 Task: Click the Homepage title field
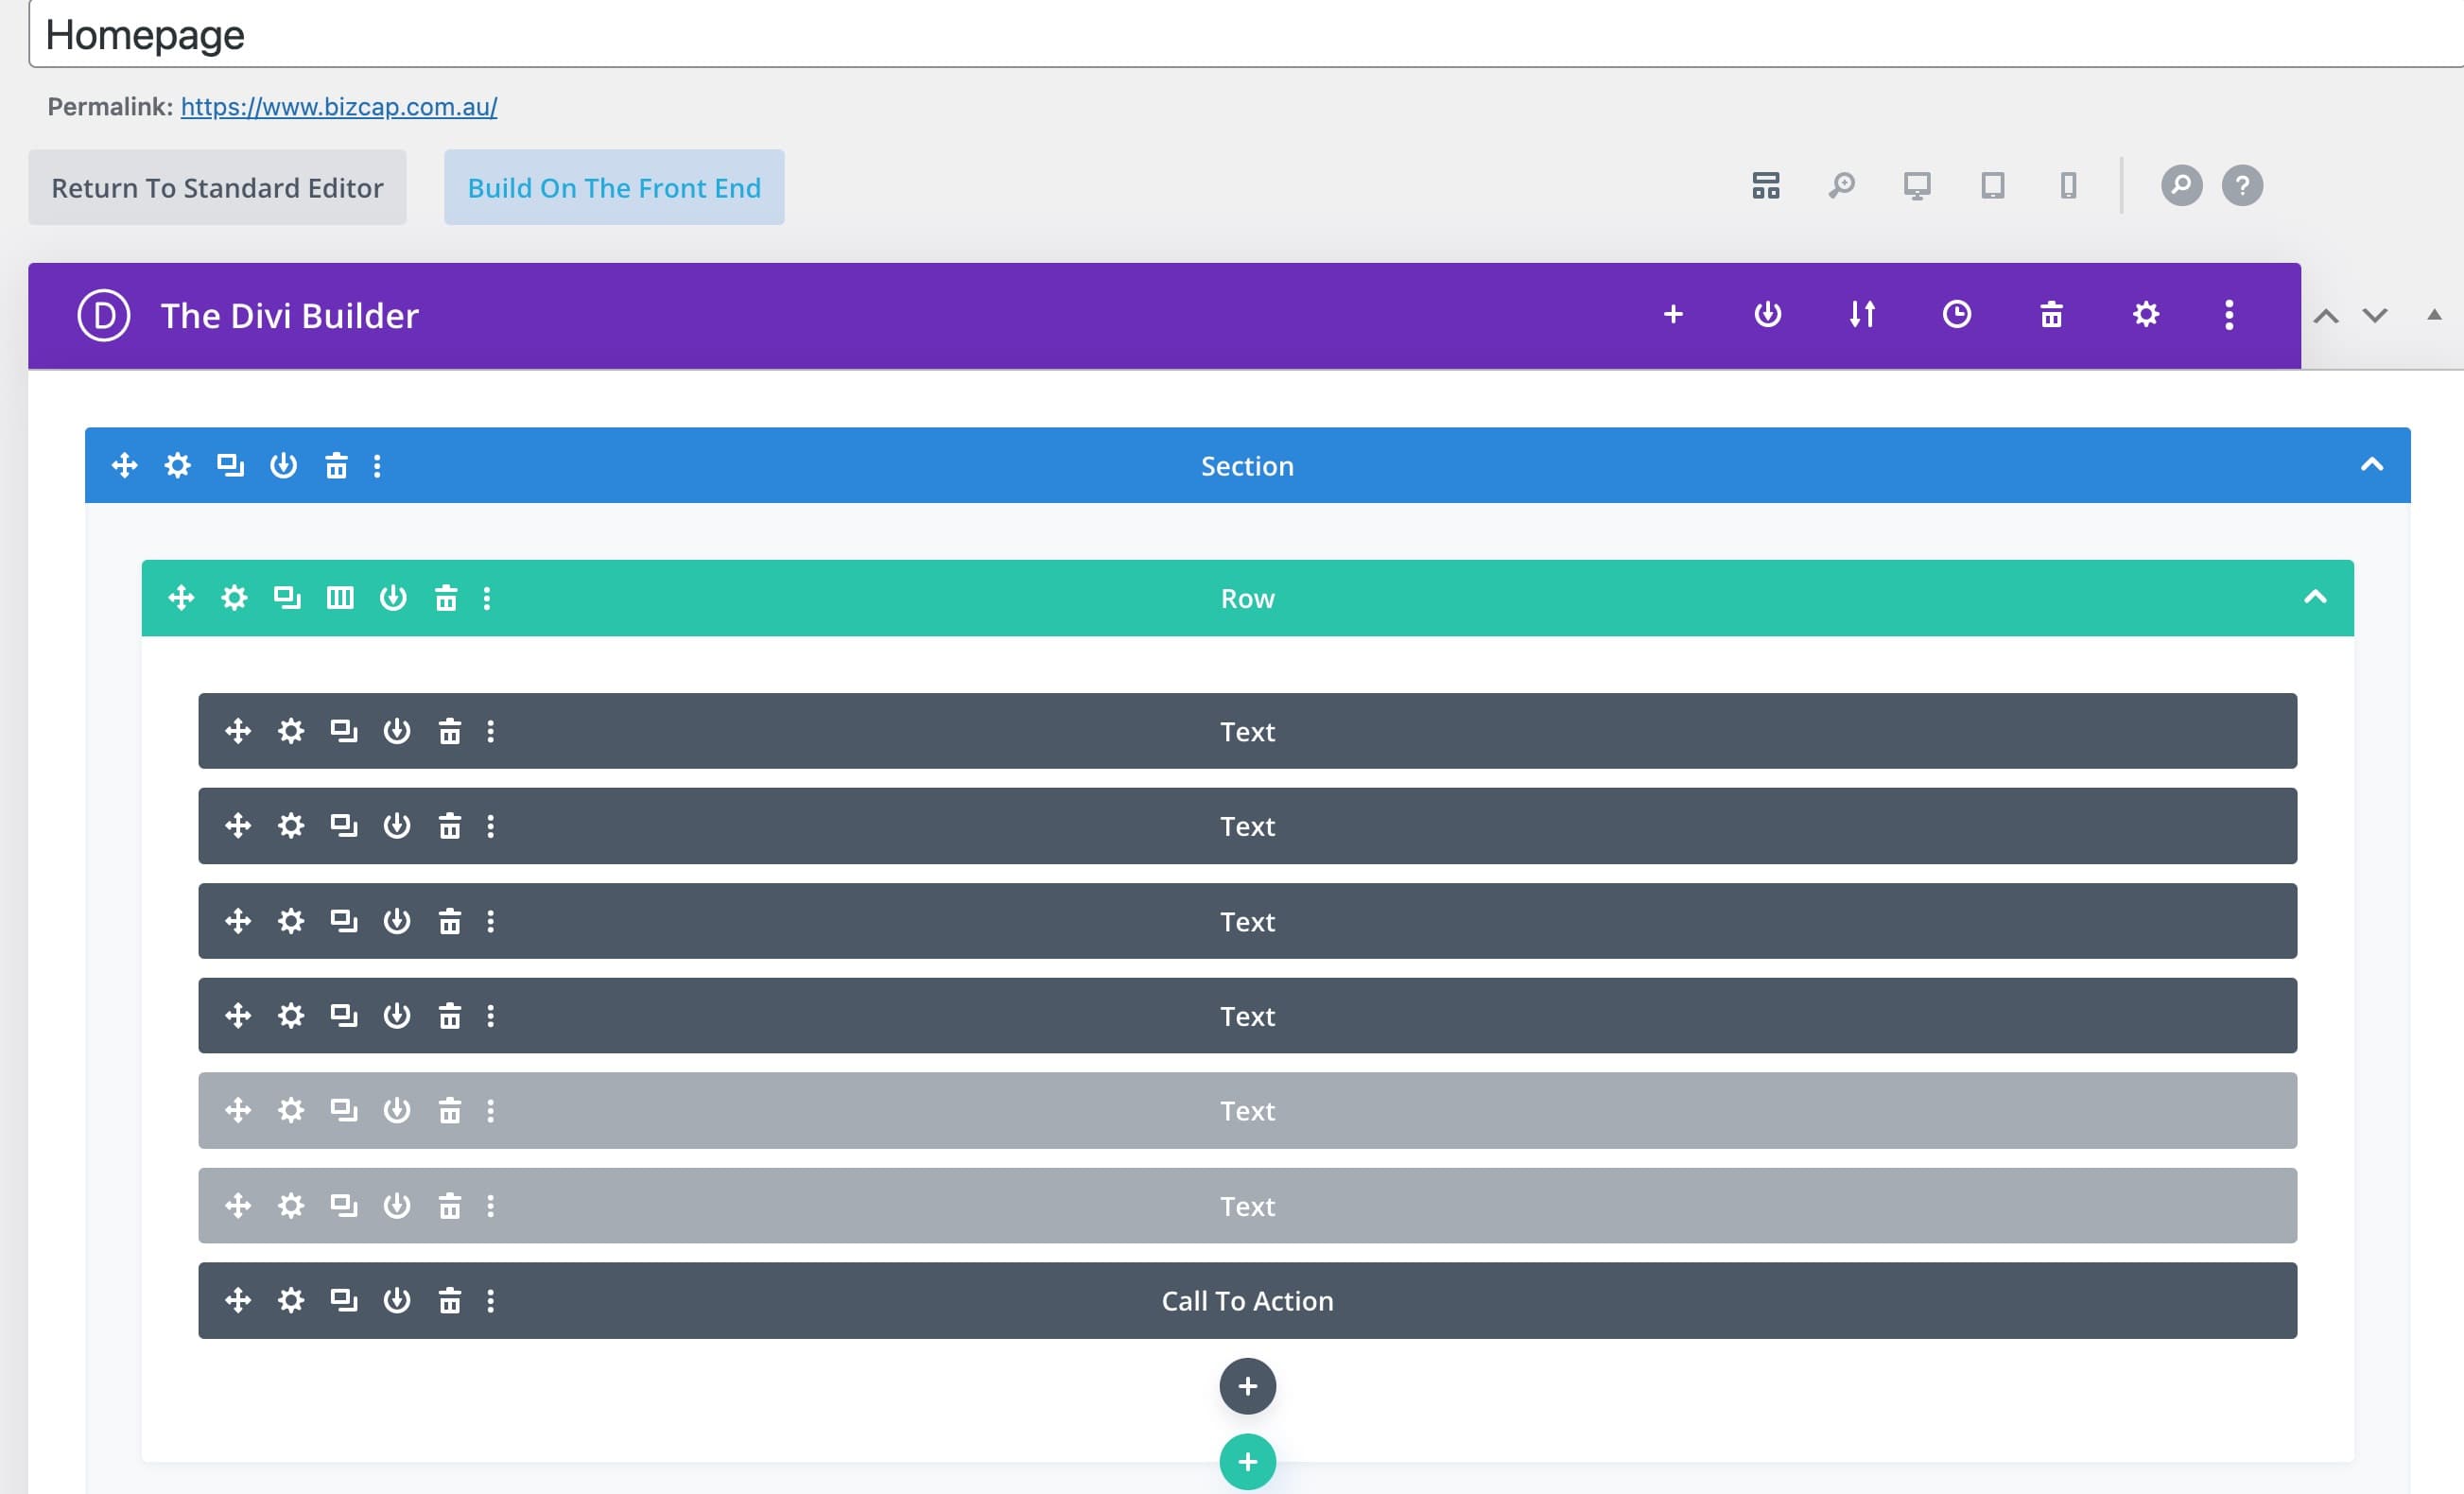[x=1246, y=34]
